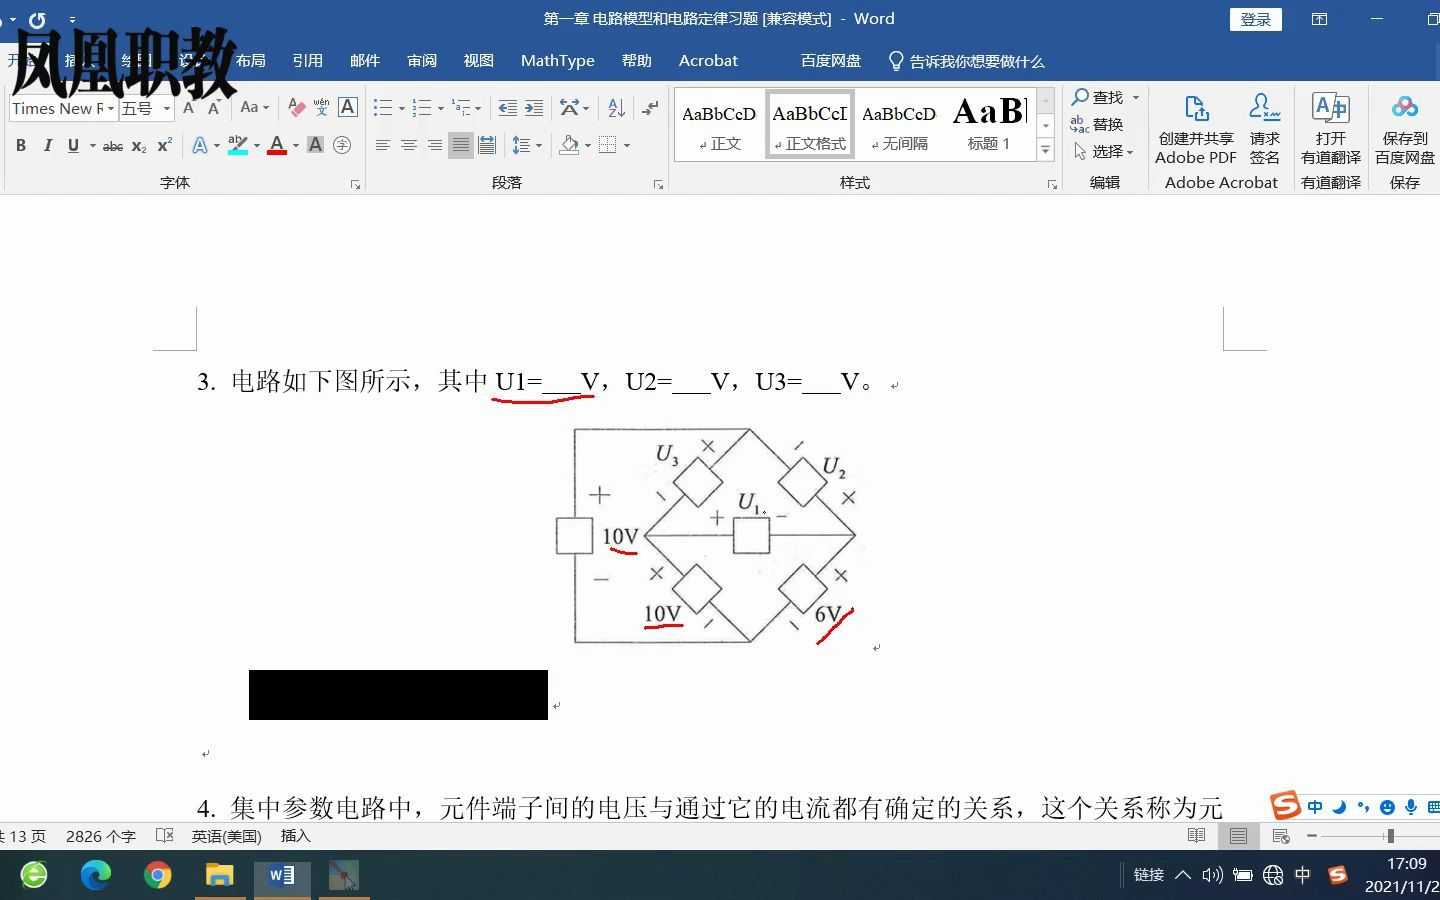This screenshot has width=1440, height=900.
Task: Switch to print layout view icon
Action: pos(1238,836)
